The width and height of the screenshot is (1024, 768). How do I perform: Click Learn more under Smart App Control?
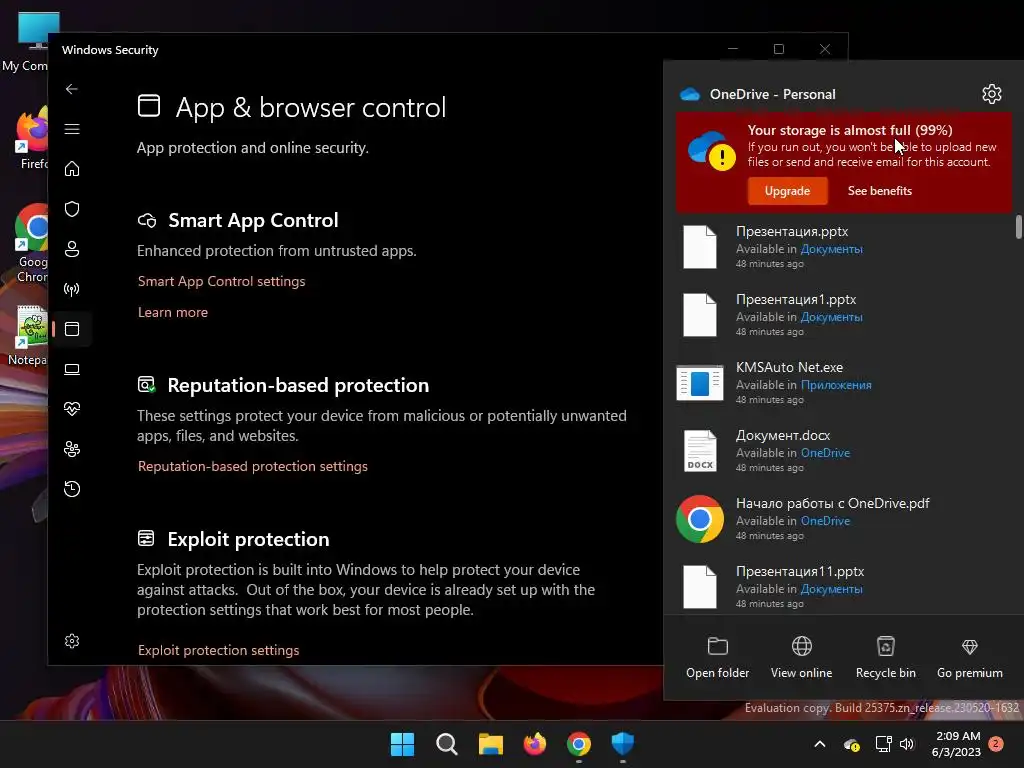click(172, 312)
